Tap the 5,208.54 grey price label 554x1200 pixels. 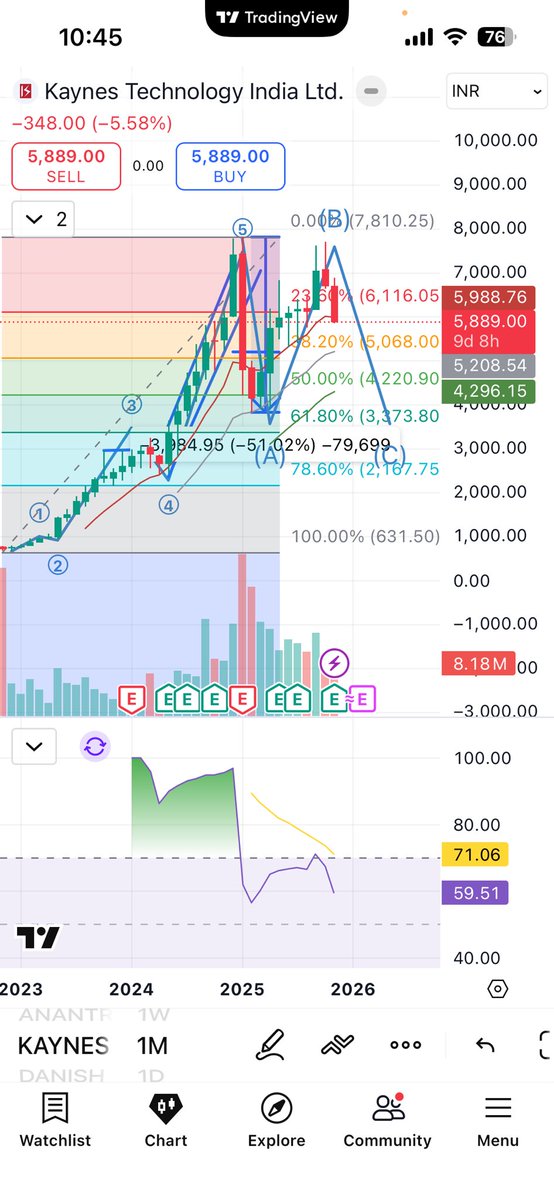pyautogui.click(x=490, y=367)
